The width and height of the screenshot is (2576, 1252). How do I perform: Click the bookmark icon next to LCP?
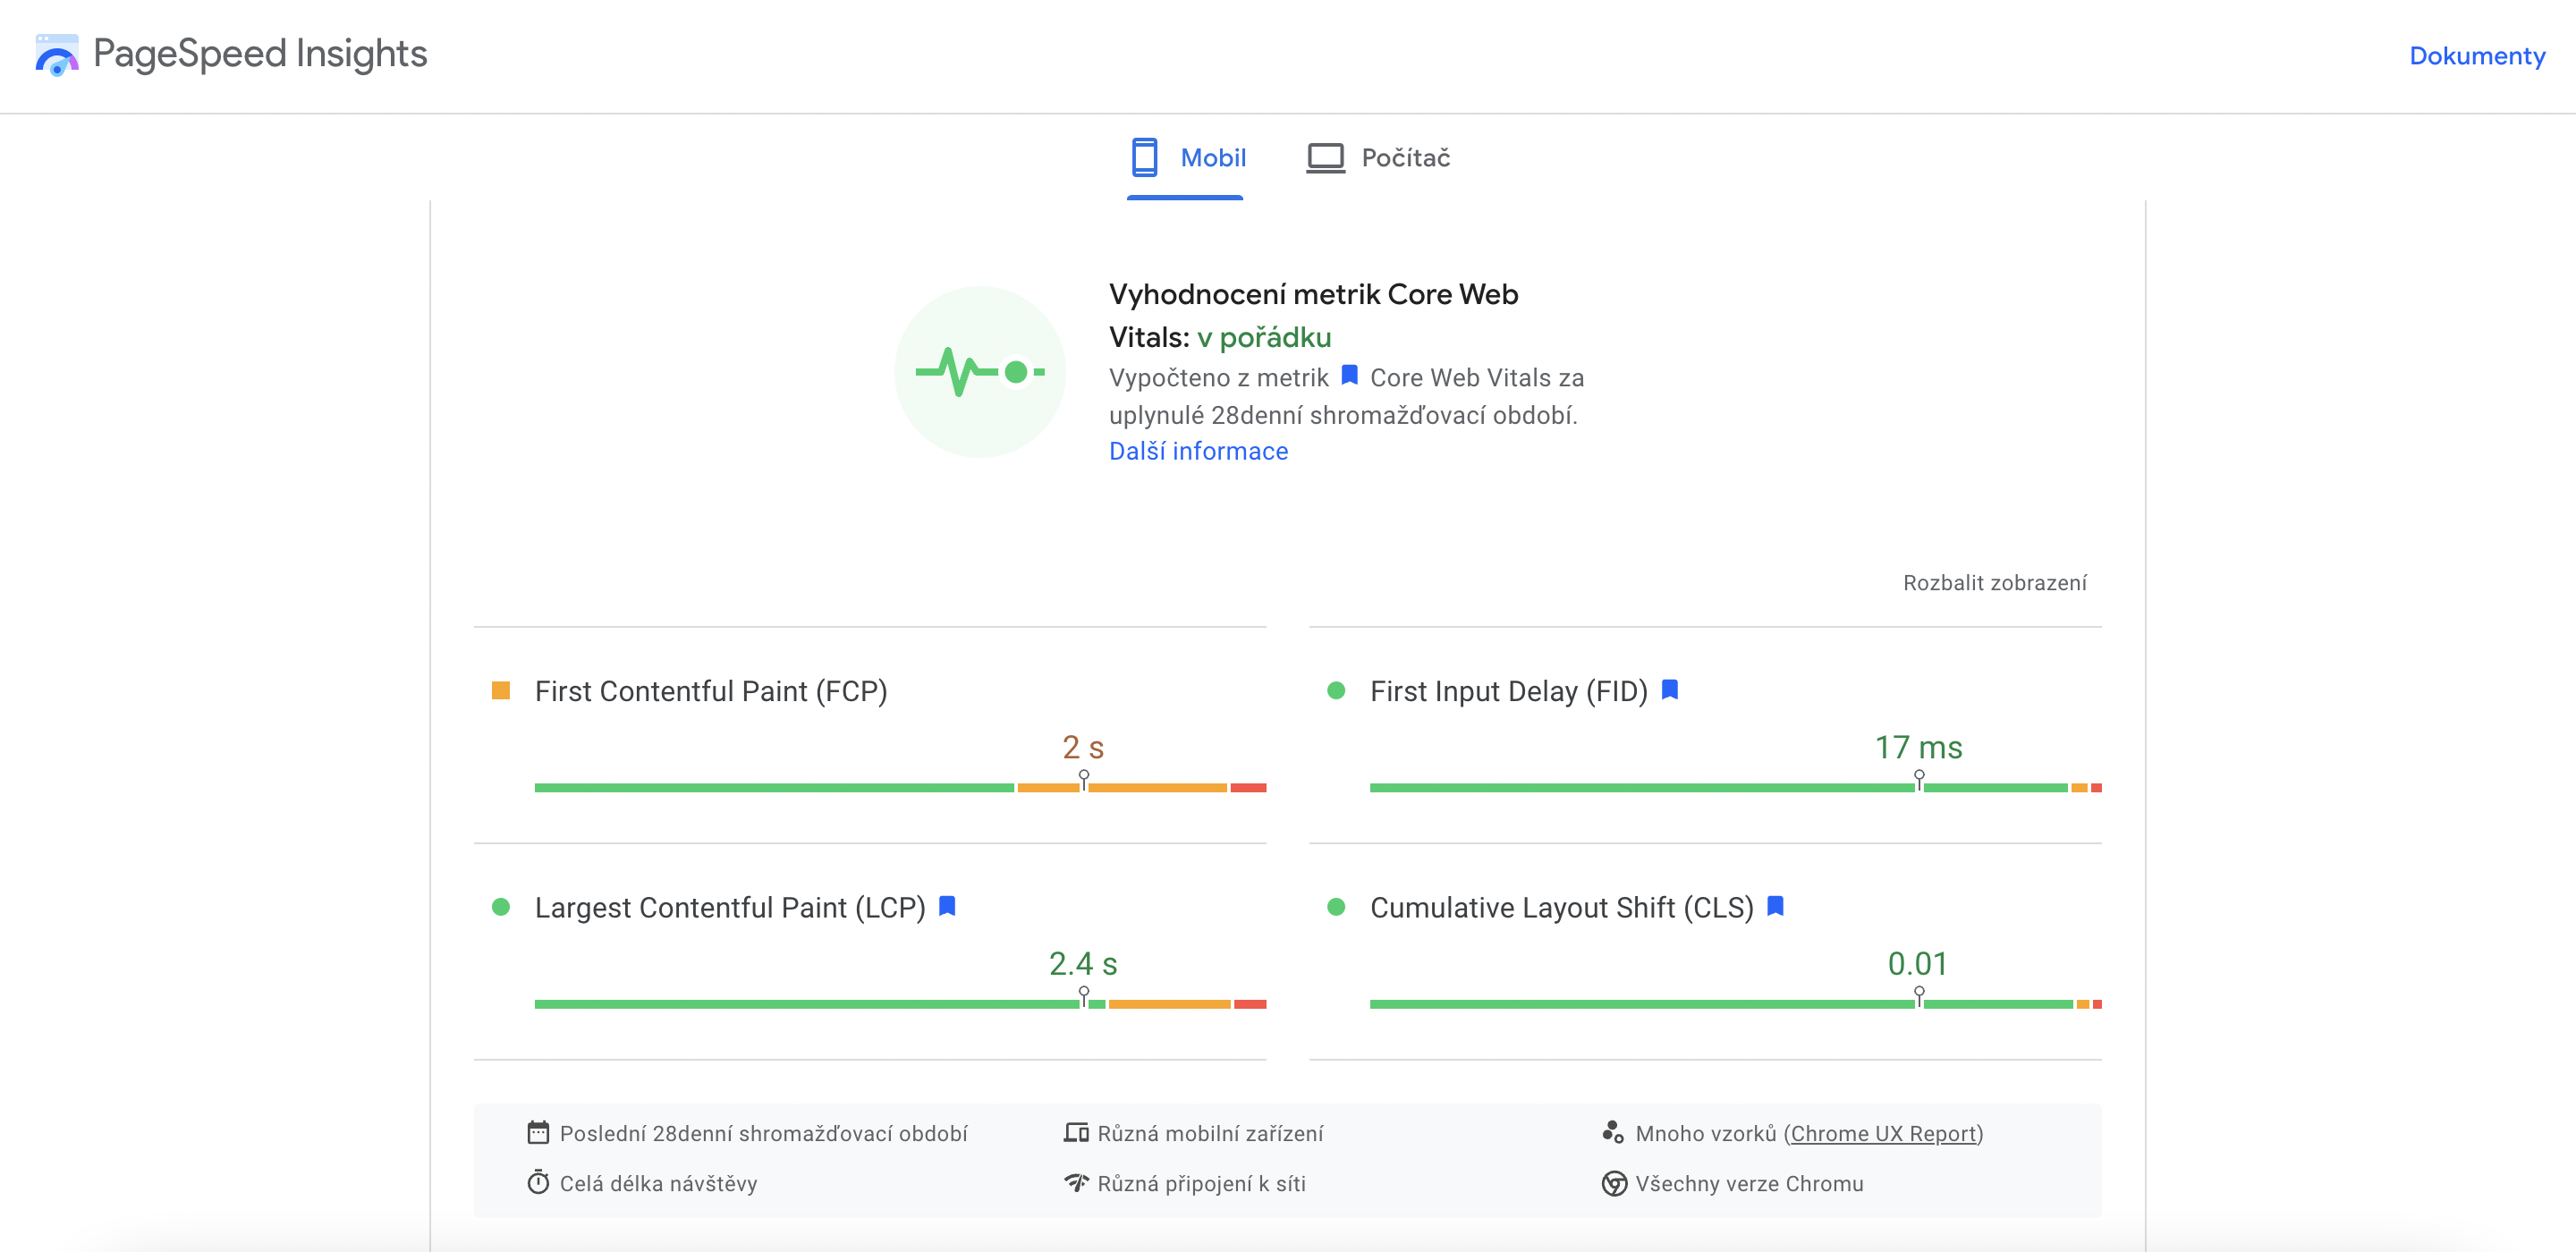(947, 905)
